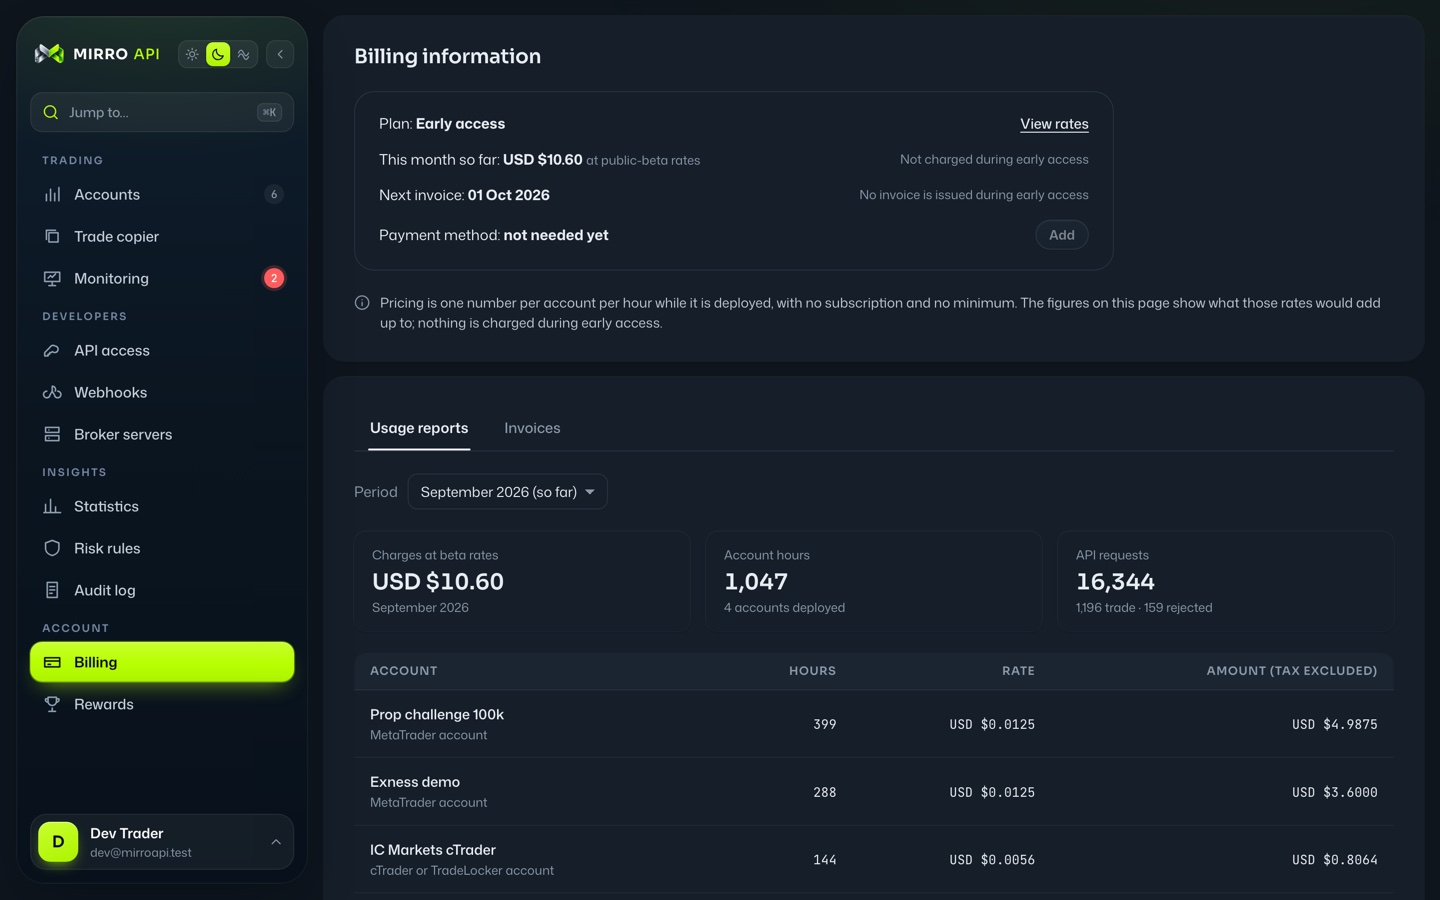Screen dimensions: 1440x900
Task: Click the Risk rules shield icon
Action: pos(52,548)
